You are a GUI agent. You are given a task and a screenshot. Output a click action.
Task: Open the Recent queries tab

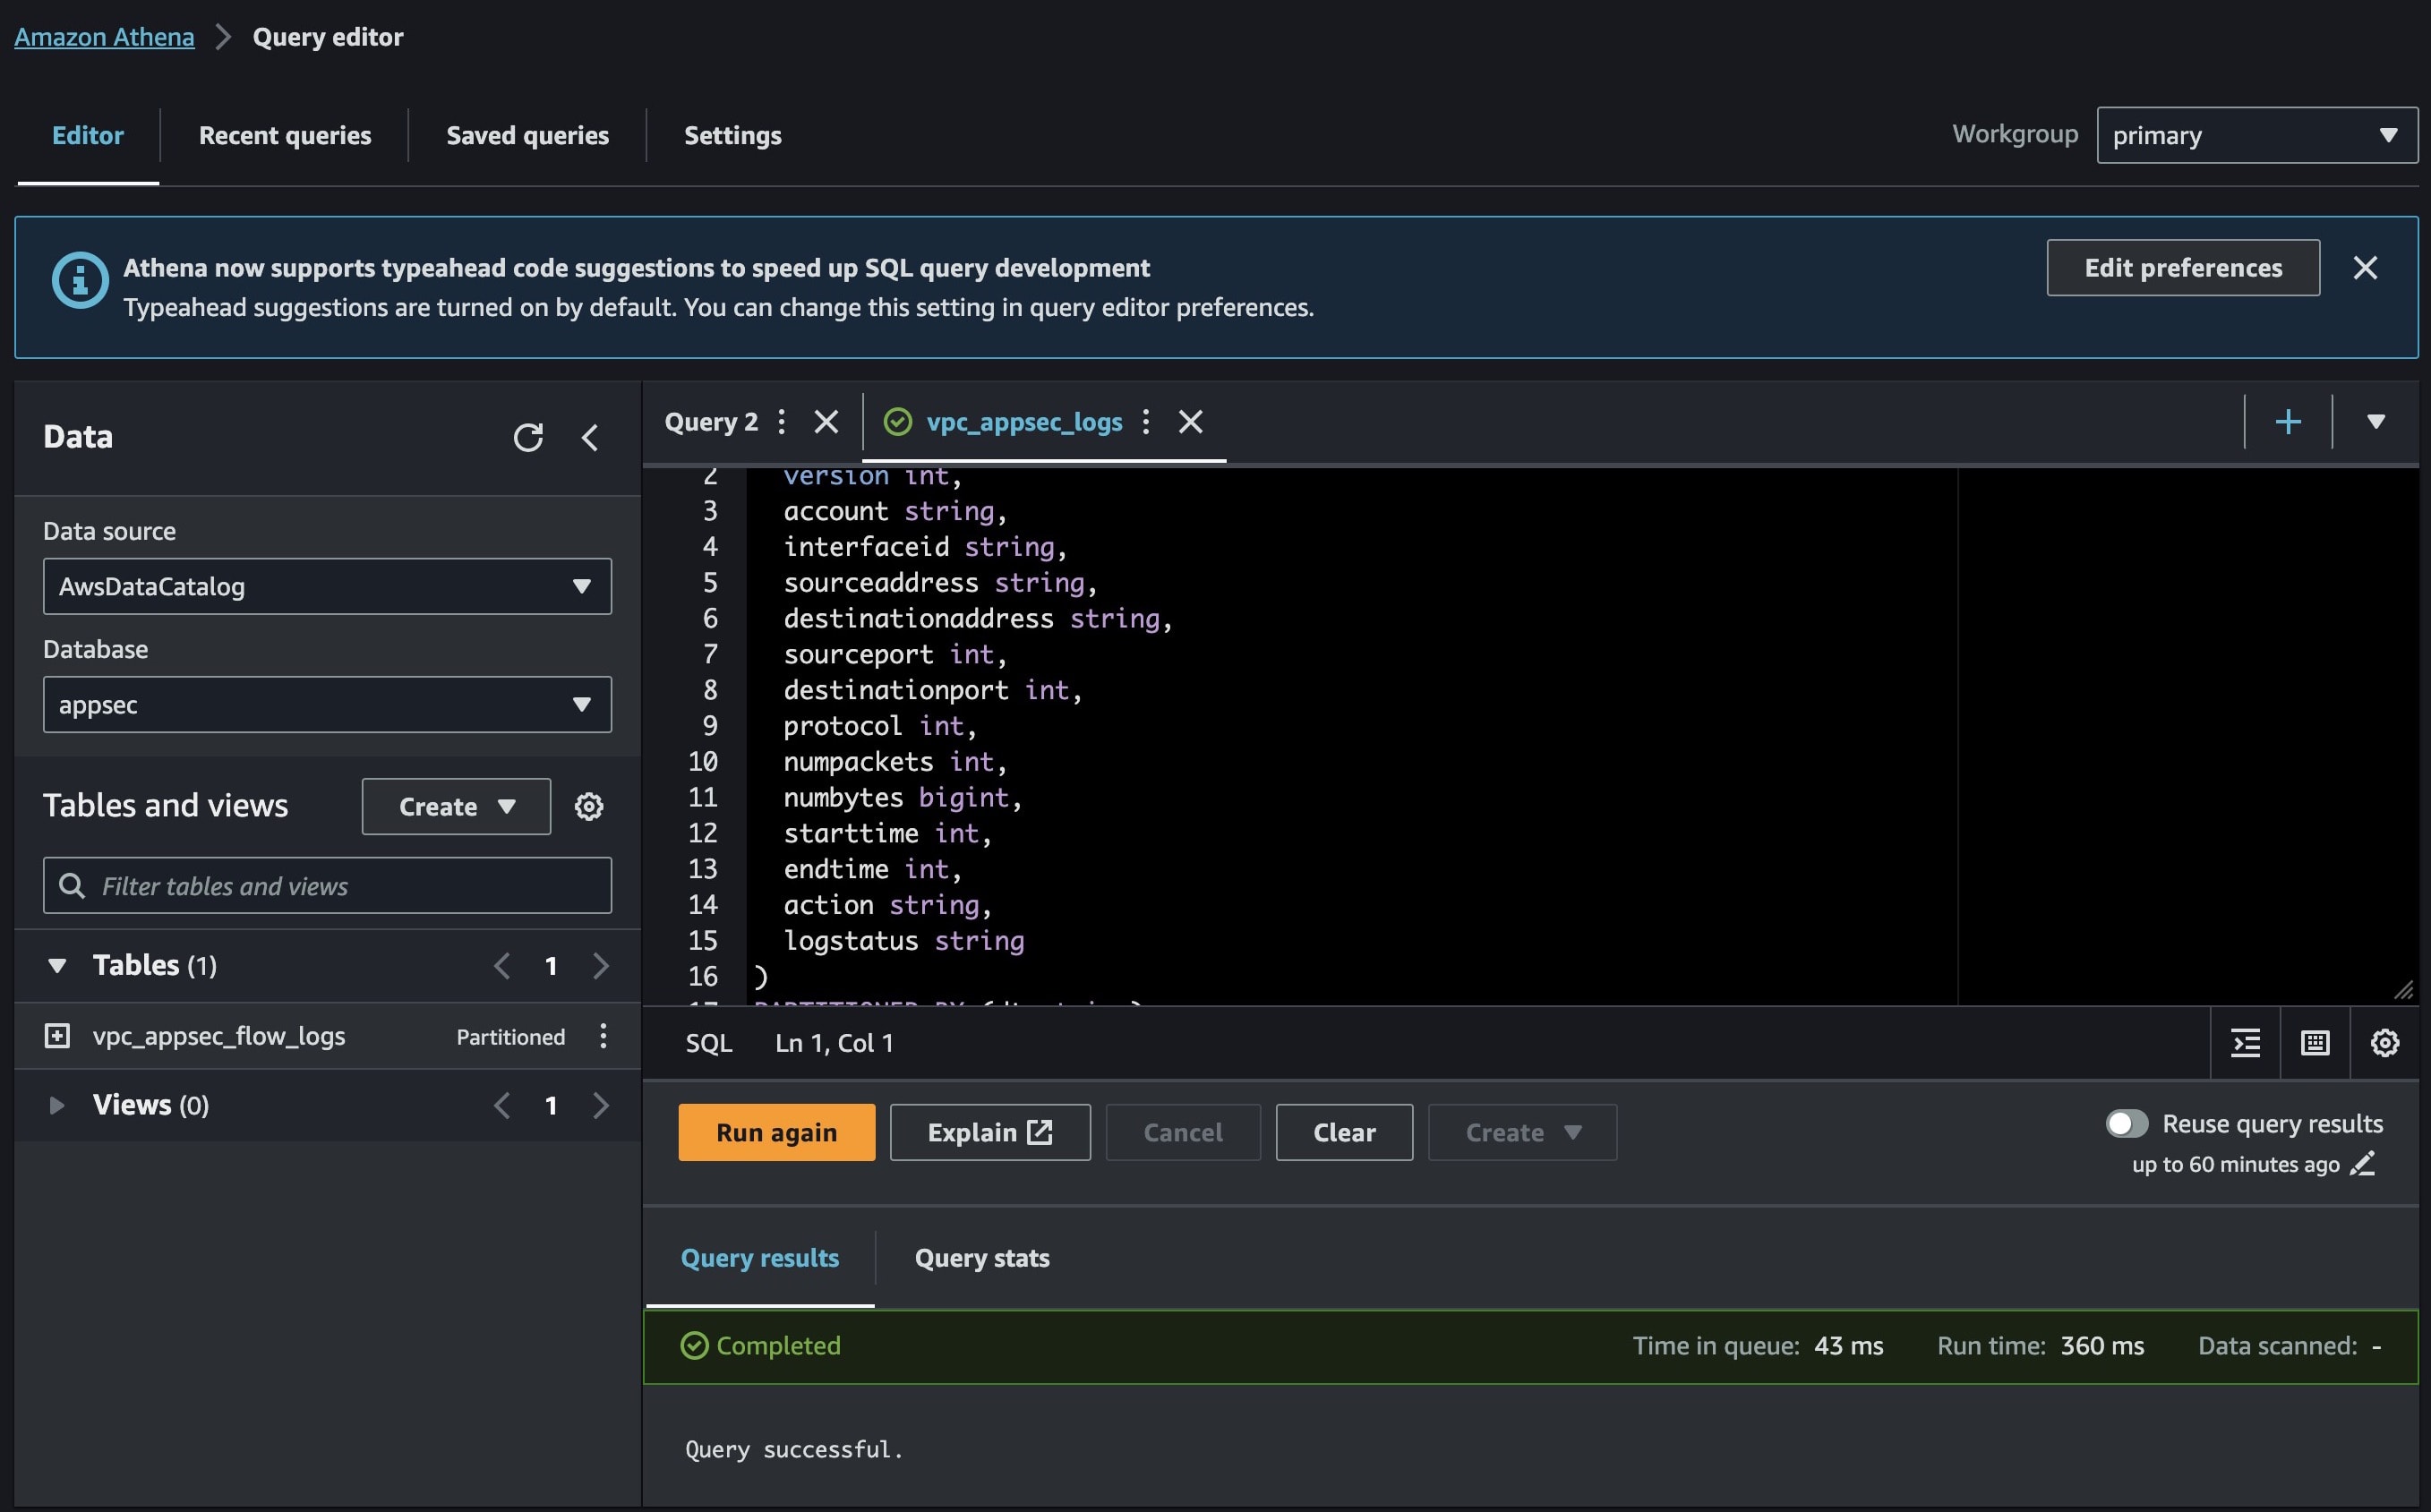(x=285, y=135)
